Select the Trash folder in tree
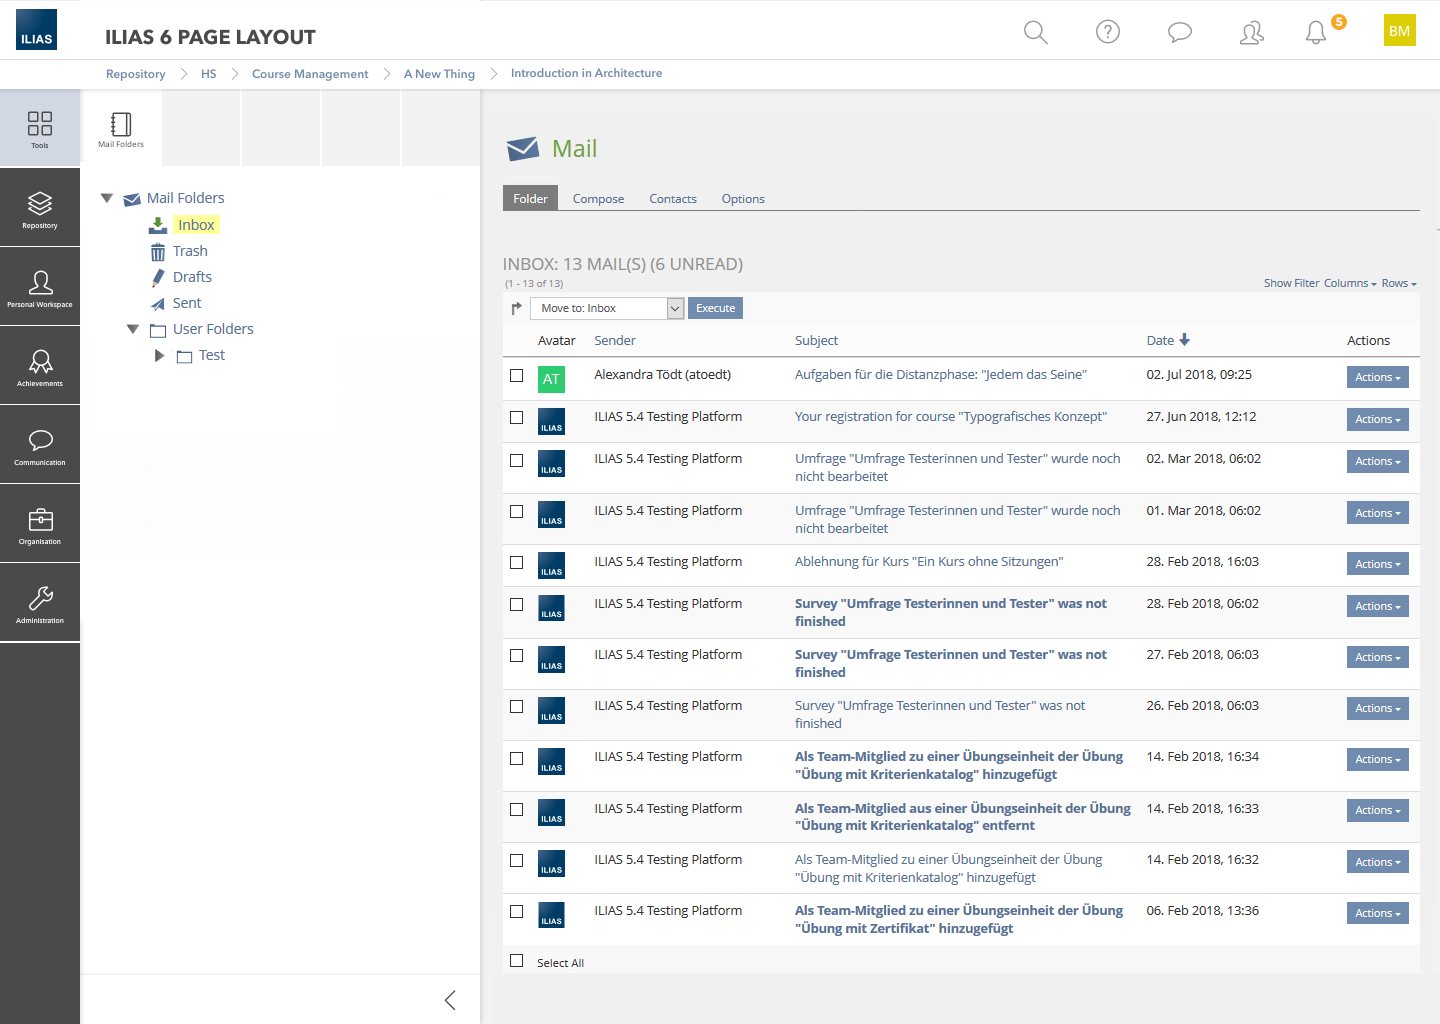Viewport: 1440px width, 1024px height. [190, 251]
